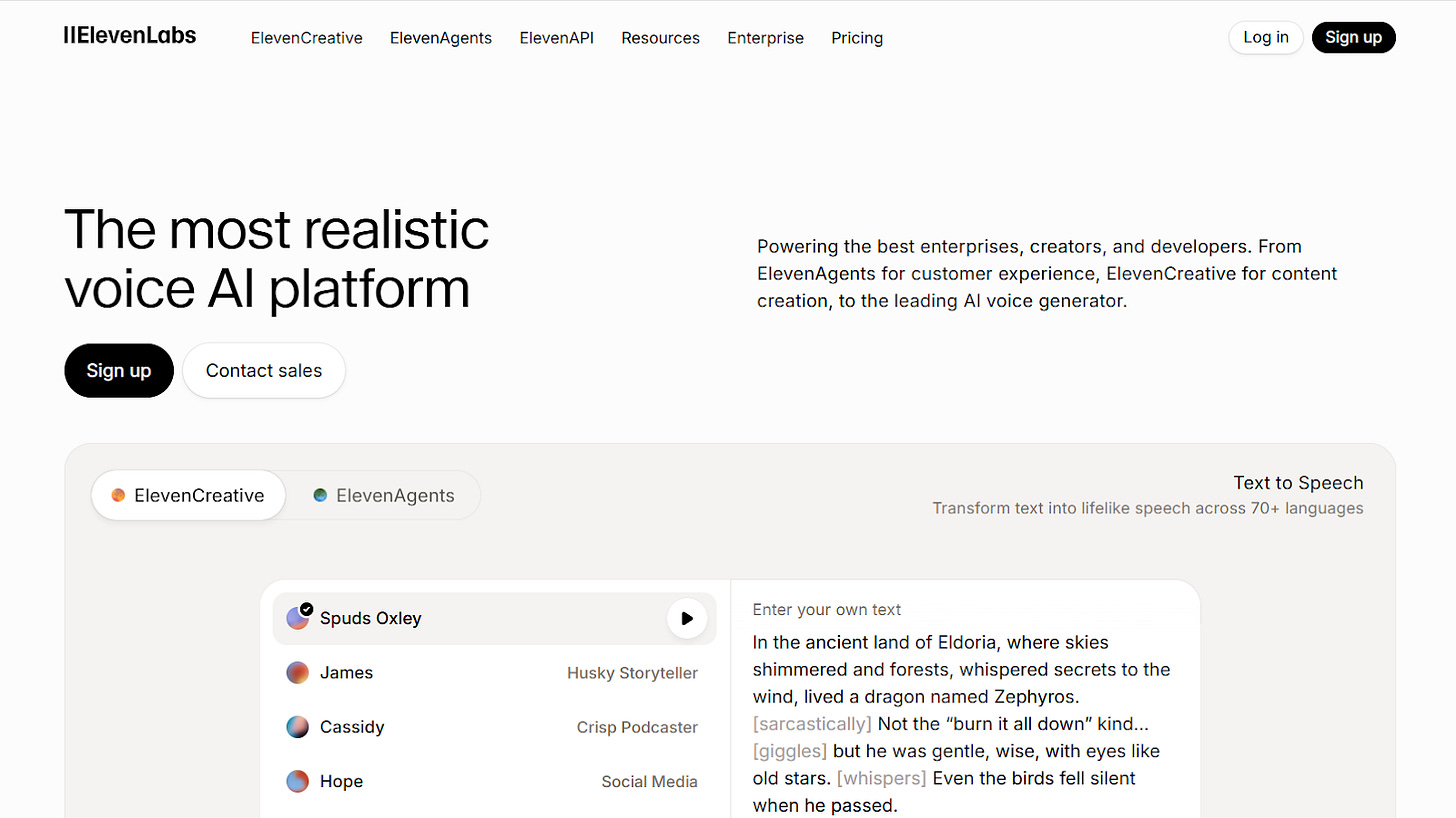Click the James voice avatar icon

point(297,673)
